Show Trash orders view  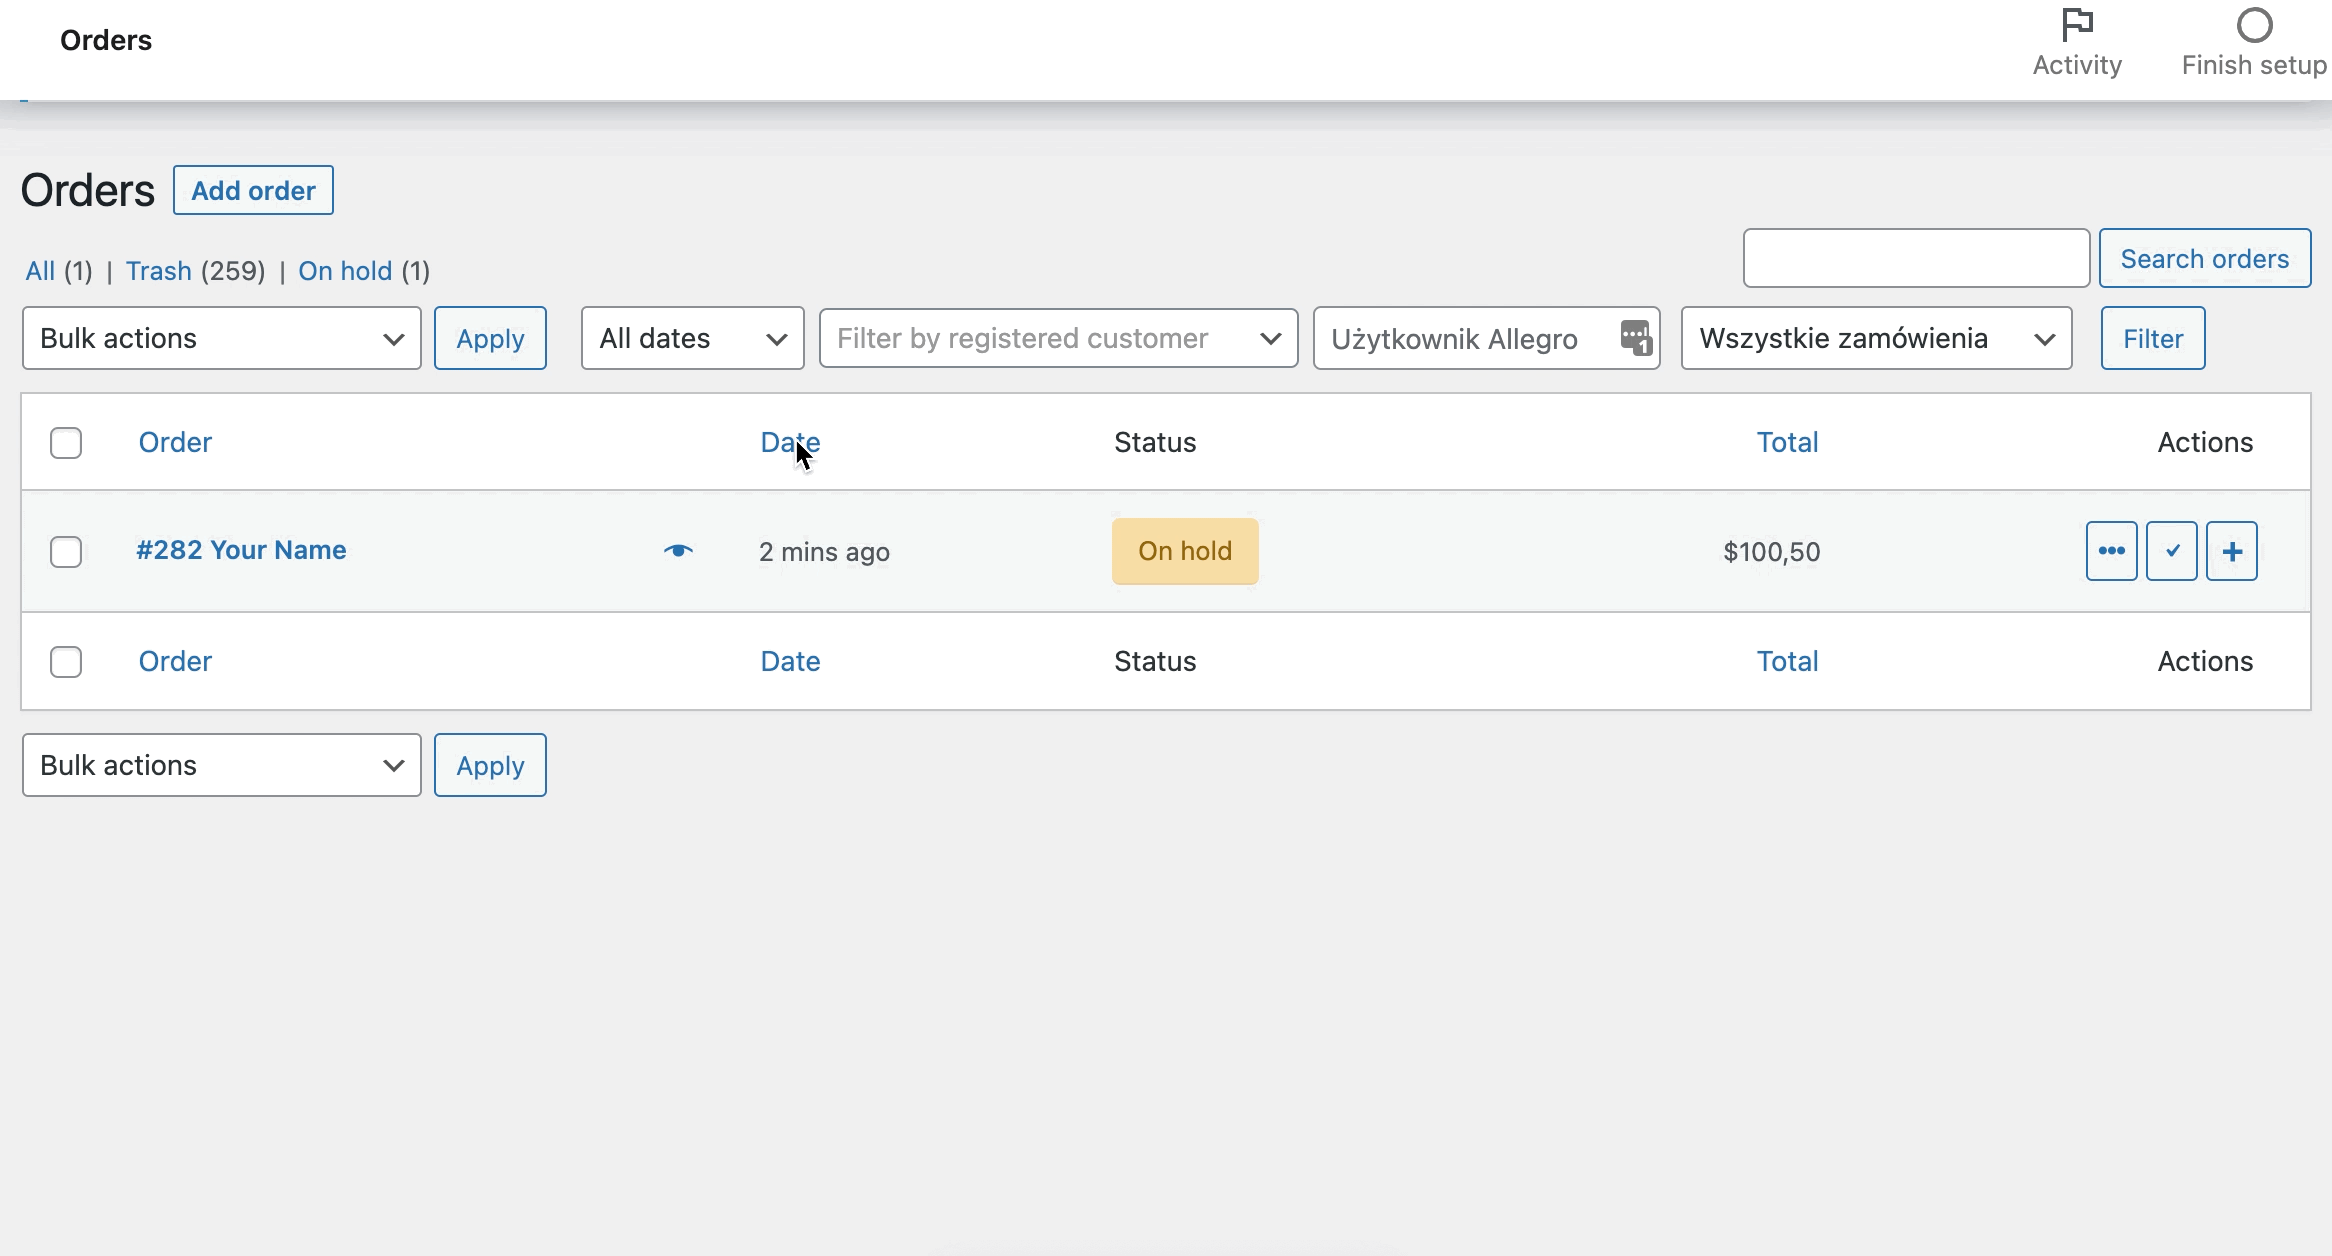[x=158, y=271]
